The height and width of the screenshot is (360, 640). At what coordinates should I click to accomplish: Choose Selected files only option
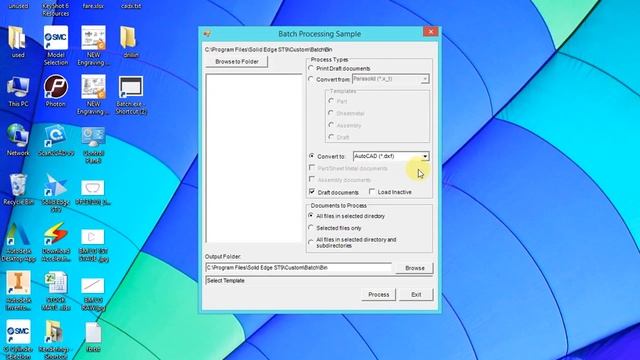(311, 228)
